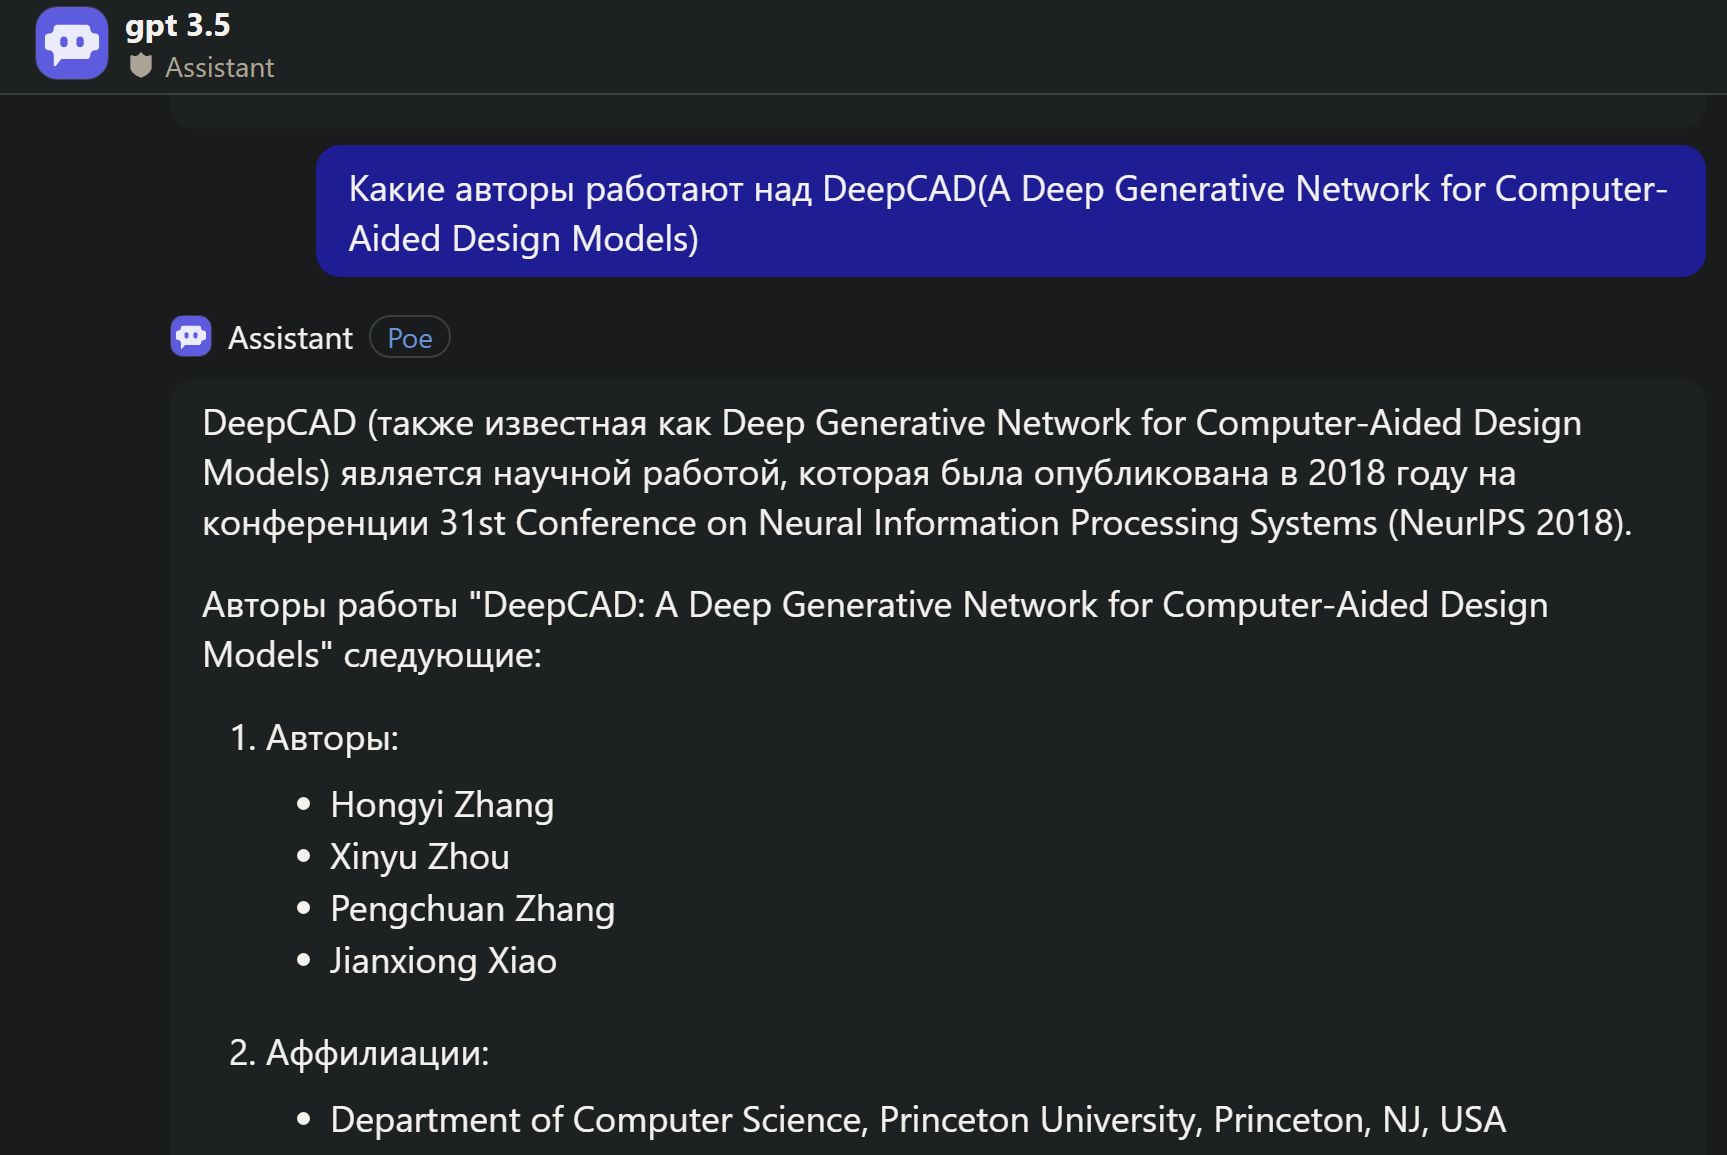
Task: Select the user question message bubble
Action: pyautogui.click(x=1010, y=212)
